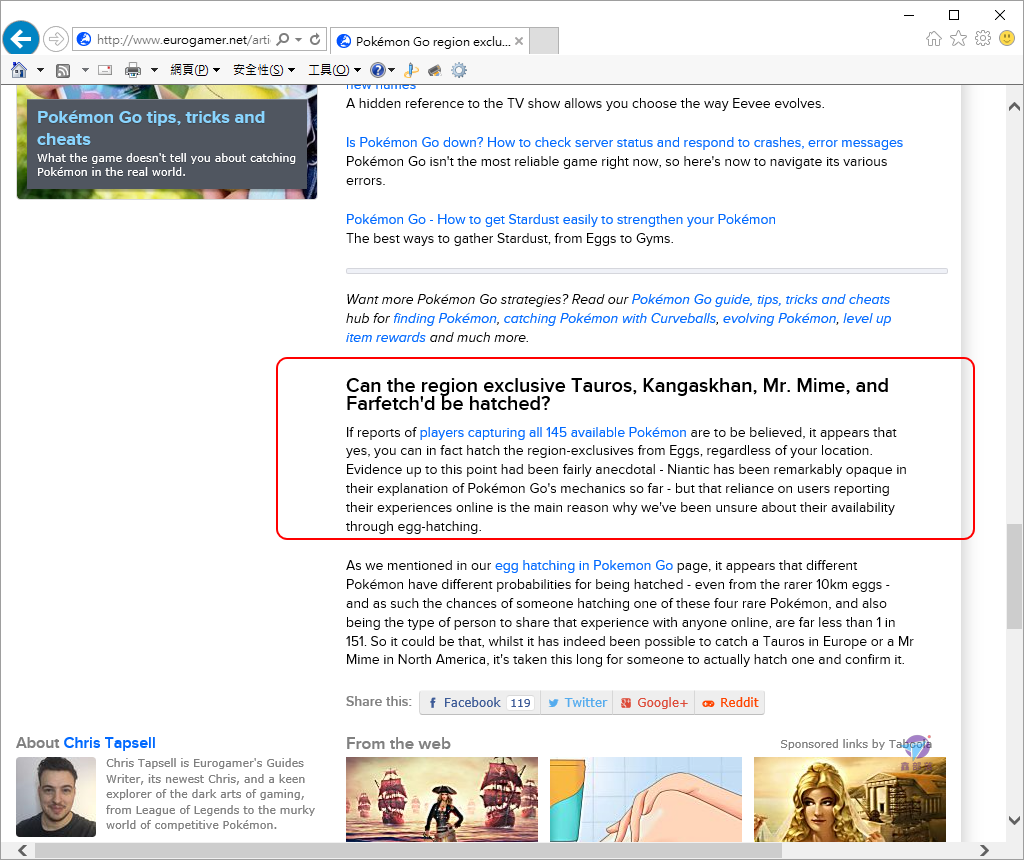Open 'Is Pokémon Go down?' server status link

624,142
